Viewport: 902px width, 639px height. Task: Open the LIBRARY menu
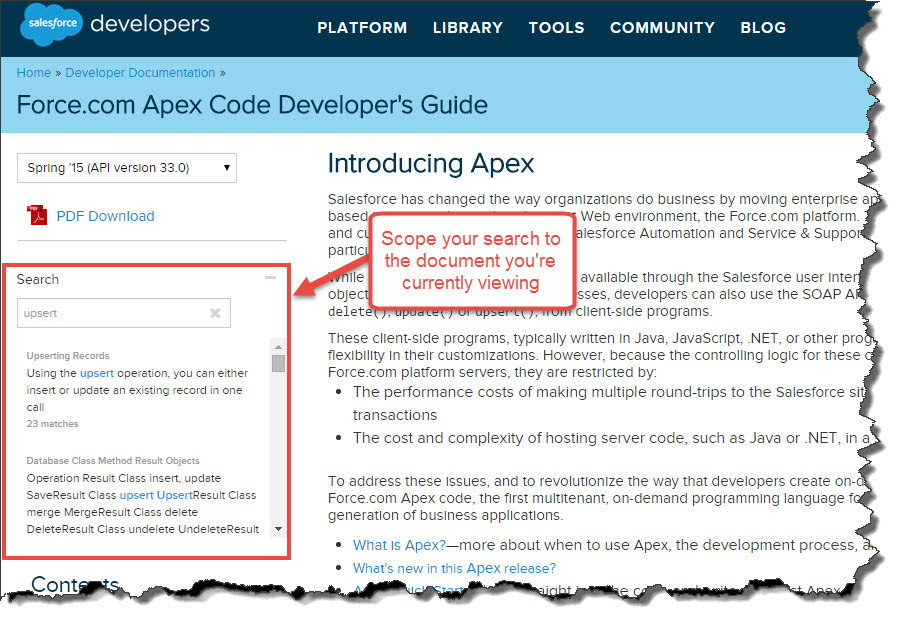click(468, 28)
